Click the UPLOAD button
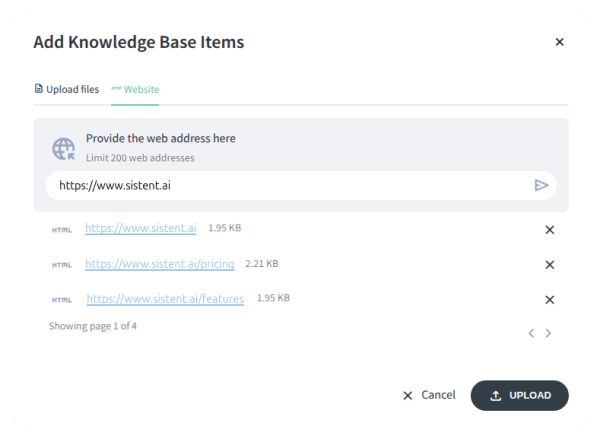Image resolution: width=600 pixels, height=442 pixels. point(519,395)
